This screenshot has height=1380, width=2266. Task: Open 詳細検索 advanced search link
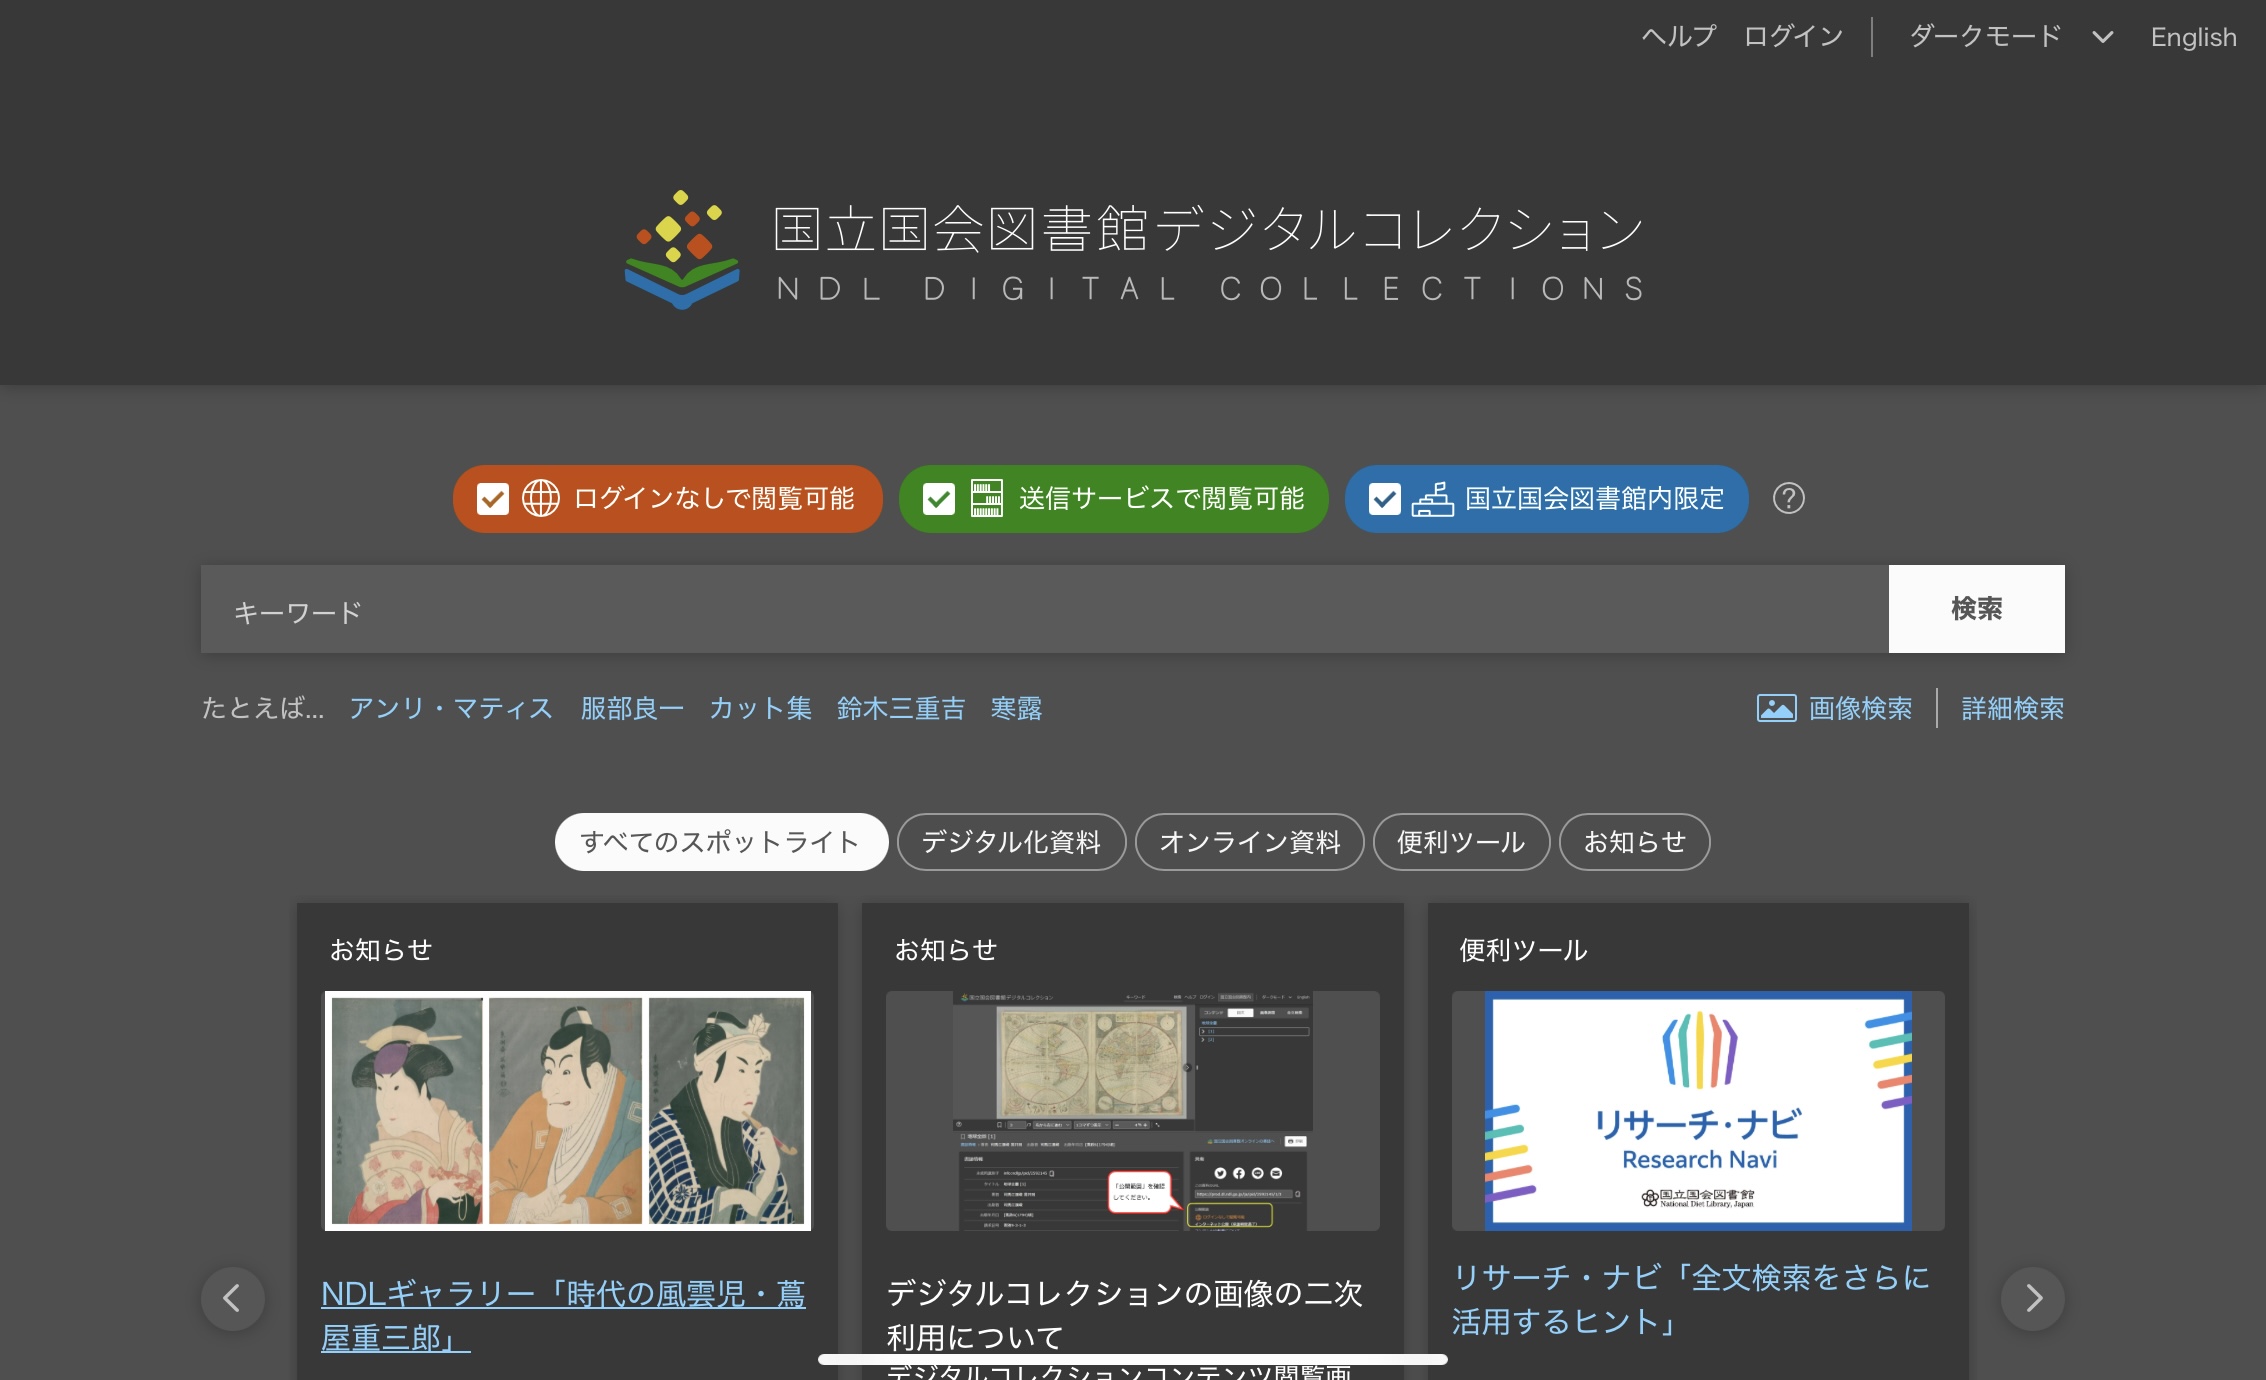[x=2012, y=708]
